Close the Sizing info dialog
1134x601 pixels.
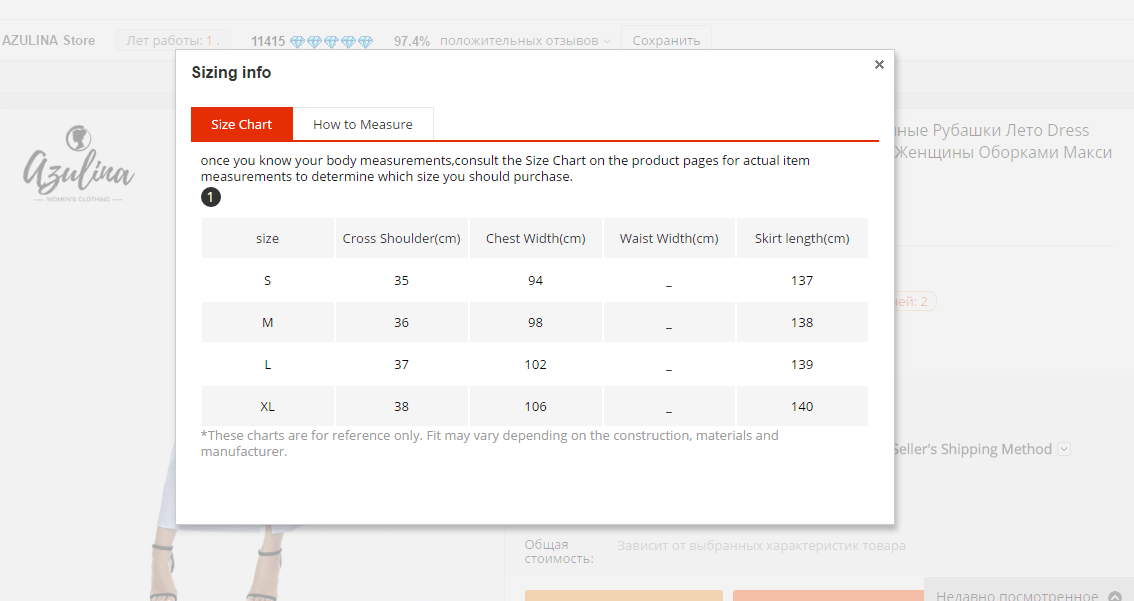point(879,64)
